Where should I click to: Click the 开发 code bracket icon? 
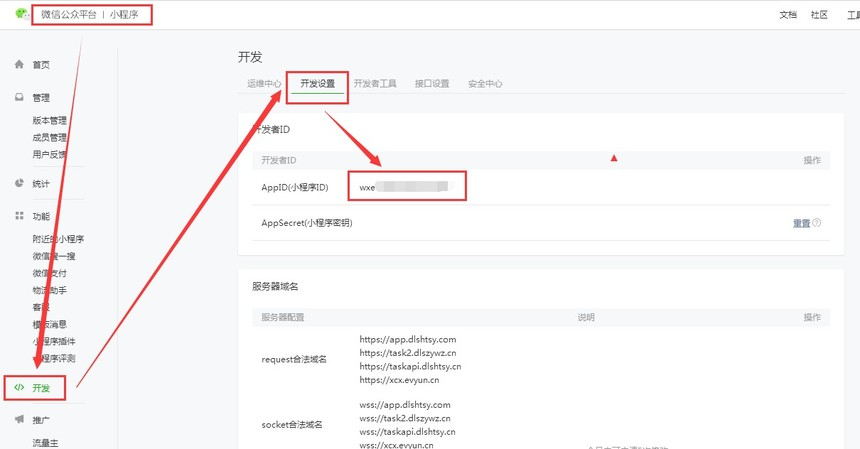pyautogui.click(x=19, y=387)
